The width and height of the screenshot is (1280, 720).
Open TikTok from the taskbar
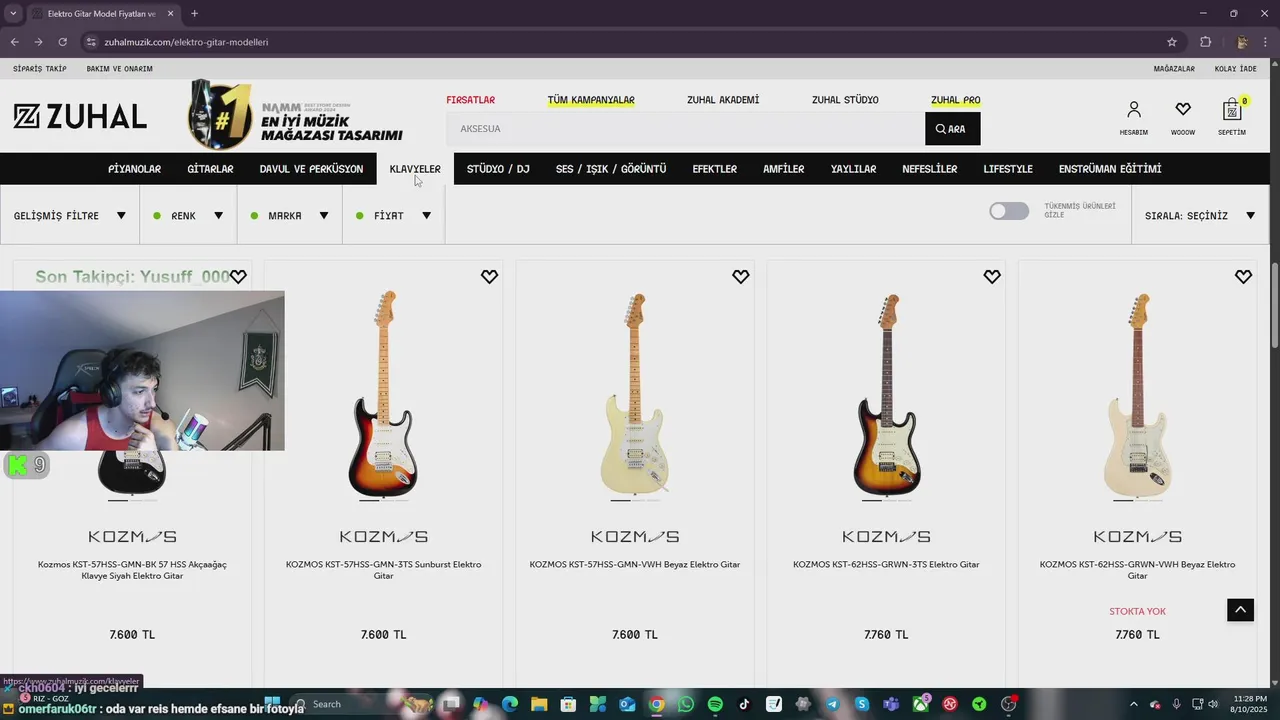(x=744, y=704)
